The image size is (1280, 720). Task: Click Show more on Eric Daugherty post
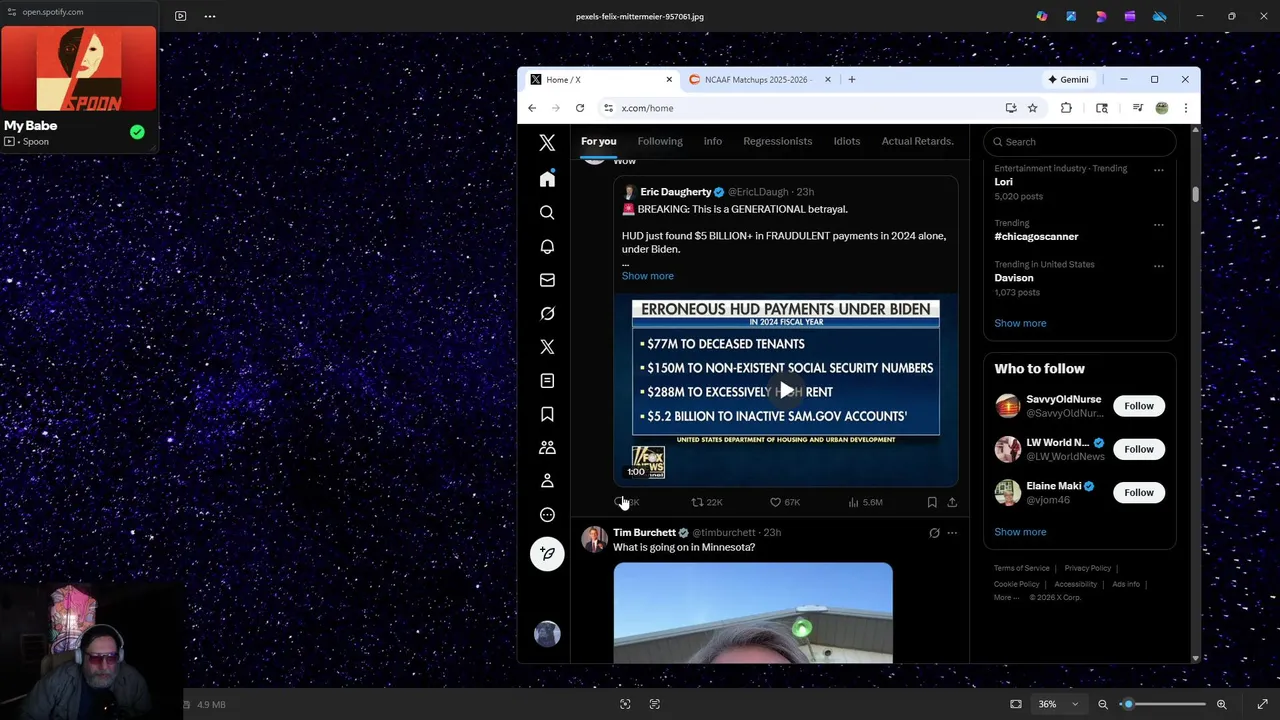(647, 276)
